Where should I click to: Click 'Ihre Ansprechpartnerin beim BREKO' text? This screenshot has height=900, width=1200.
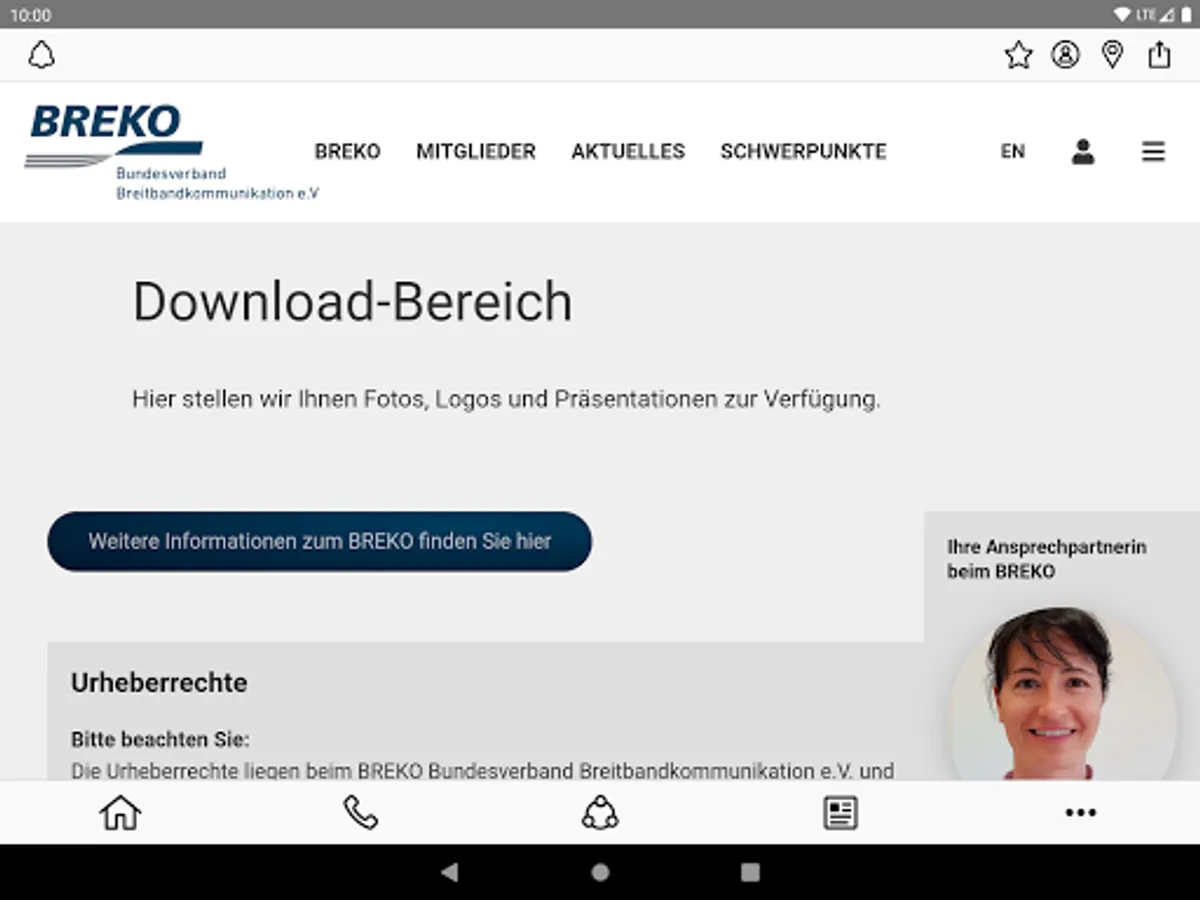(1047, 560)
